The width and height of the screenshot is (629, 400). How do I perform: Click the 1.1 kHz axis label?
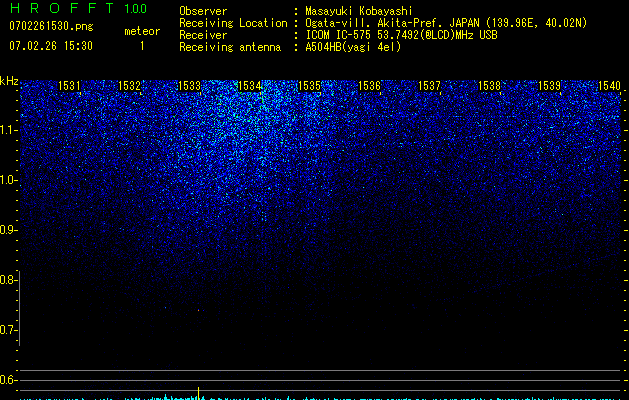8,130
